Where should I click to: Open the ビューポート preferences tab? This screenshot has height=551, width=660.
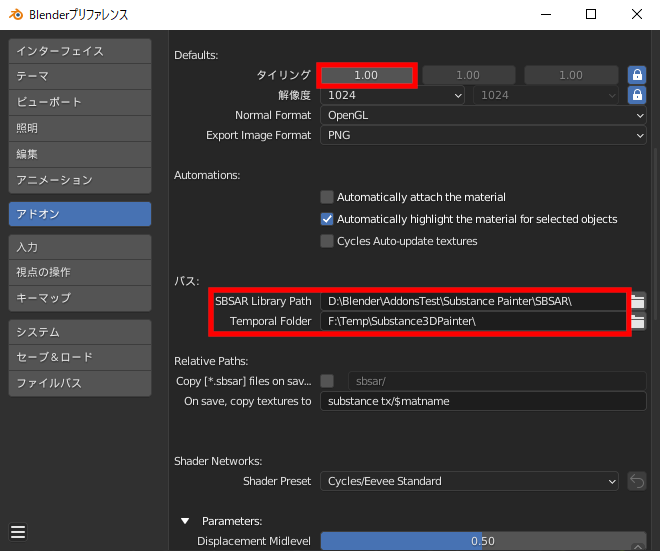tap(80, 103)
